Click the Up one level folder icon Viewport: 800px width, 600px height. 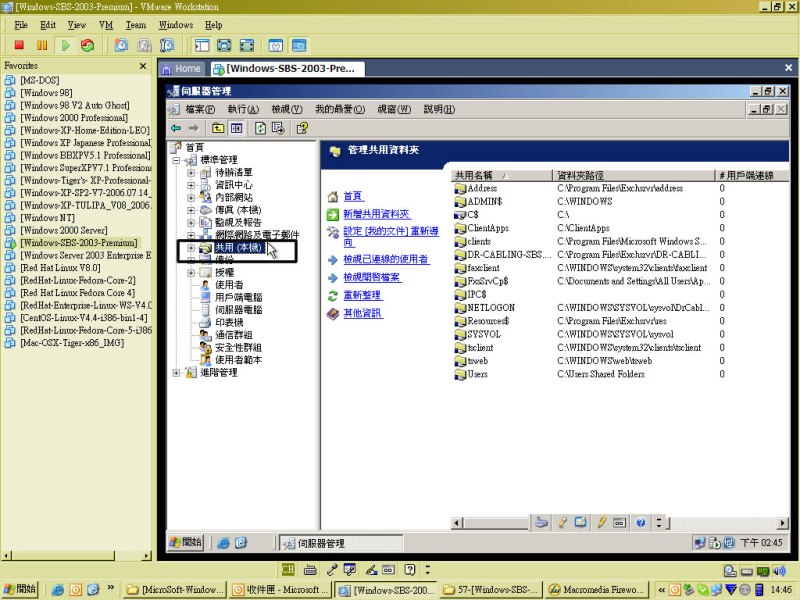pyautogui.click(x=218, y=128)
